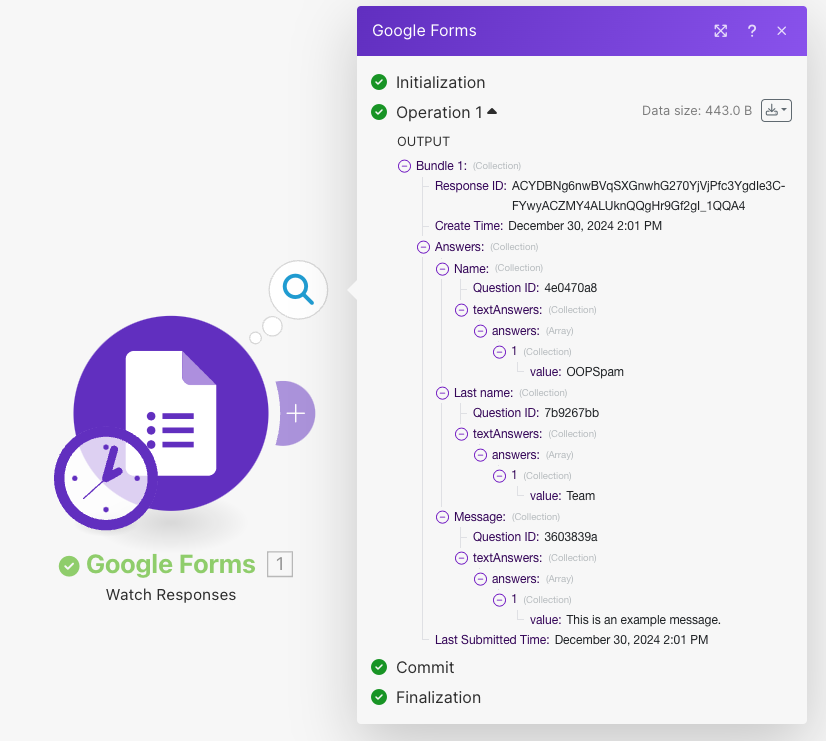Add another module with the plus handle
The height and width of the screenshot is (741, 826).
(296, 413)
